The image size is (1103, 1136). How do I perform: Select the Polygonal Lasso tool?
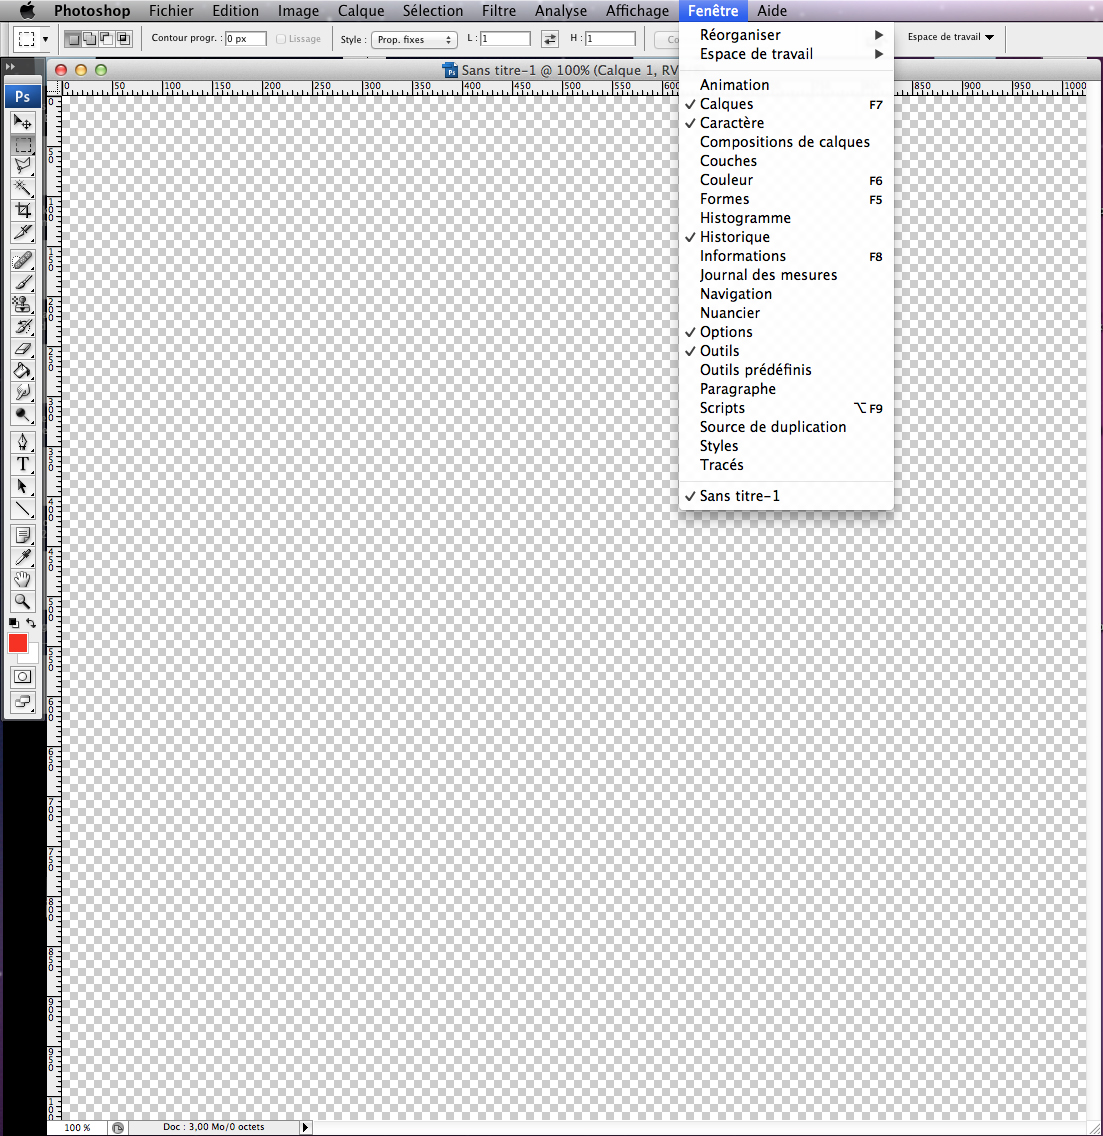[x=22, y=166]
